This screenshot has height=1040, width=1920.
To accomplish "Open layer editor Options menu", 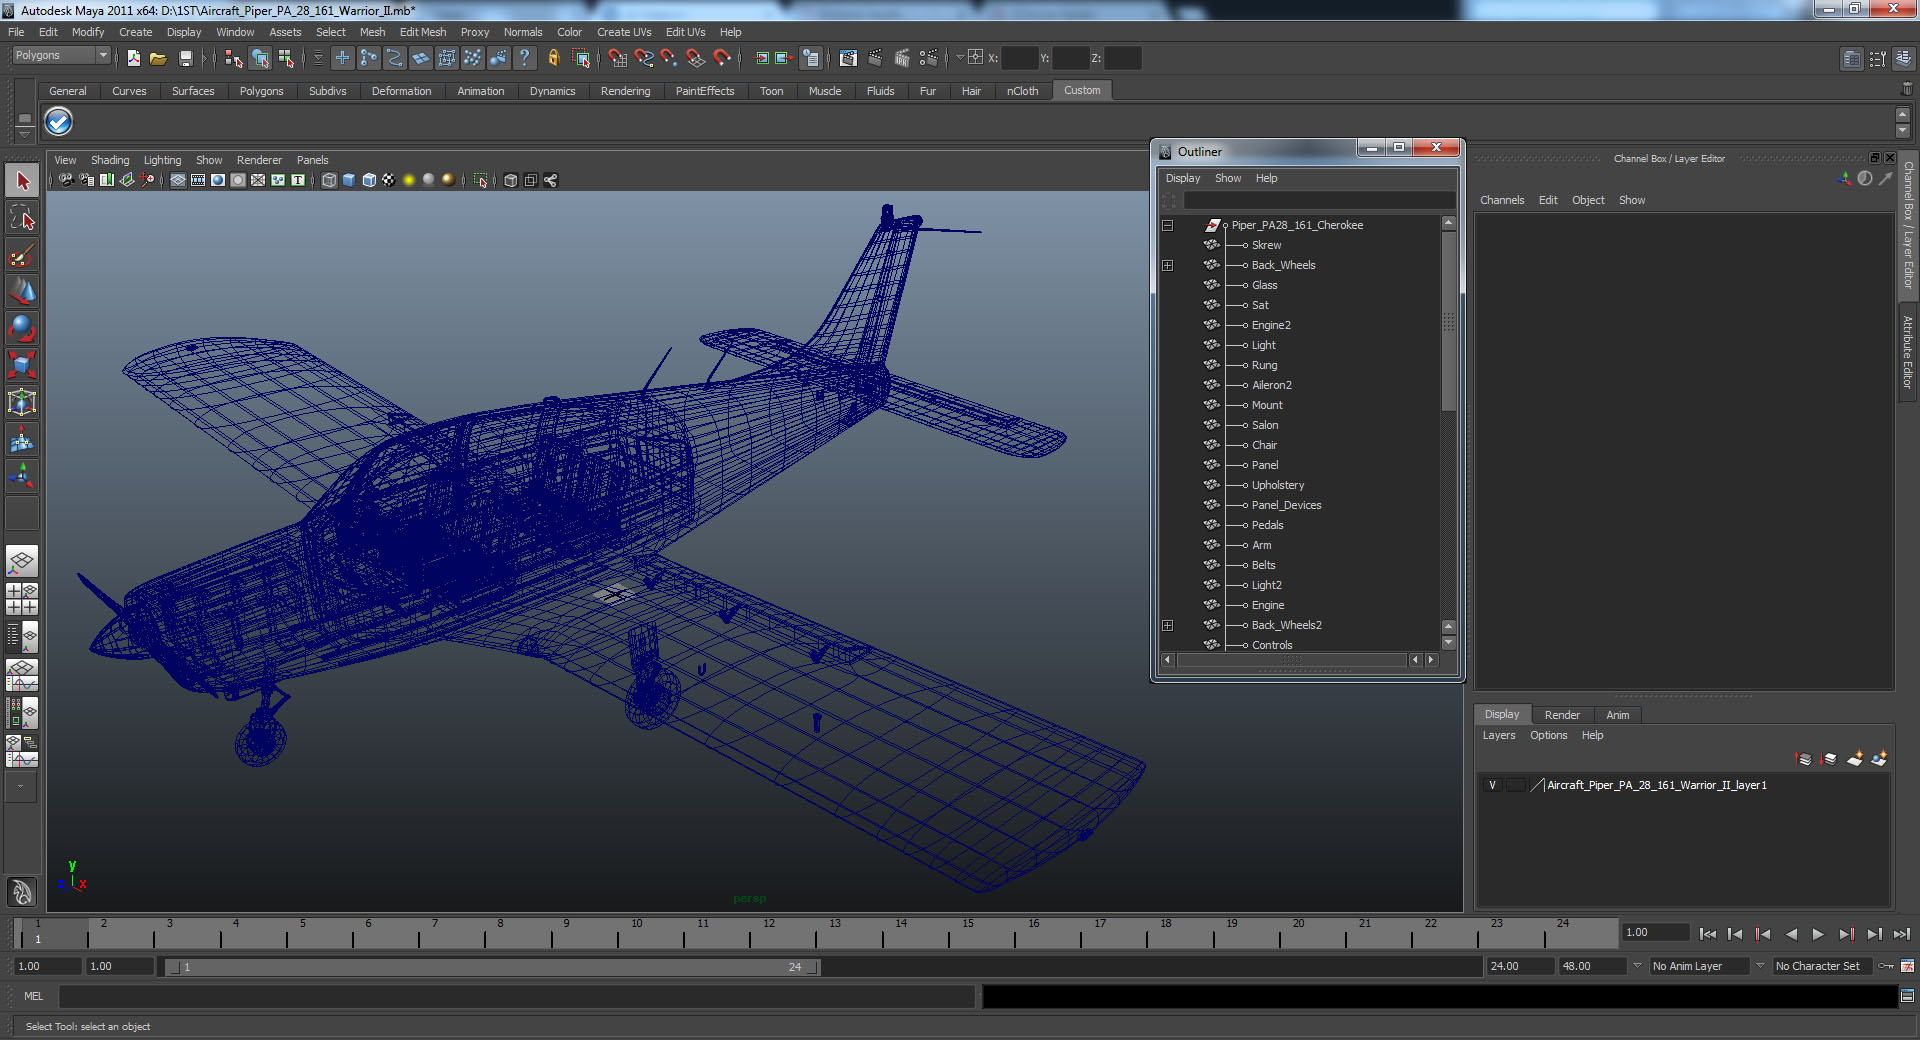I will (x=1548, y=735).
